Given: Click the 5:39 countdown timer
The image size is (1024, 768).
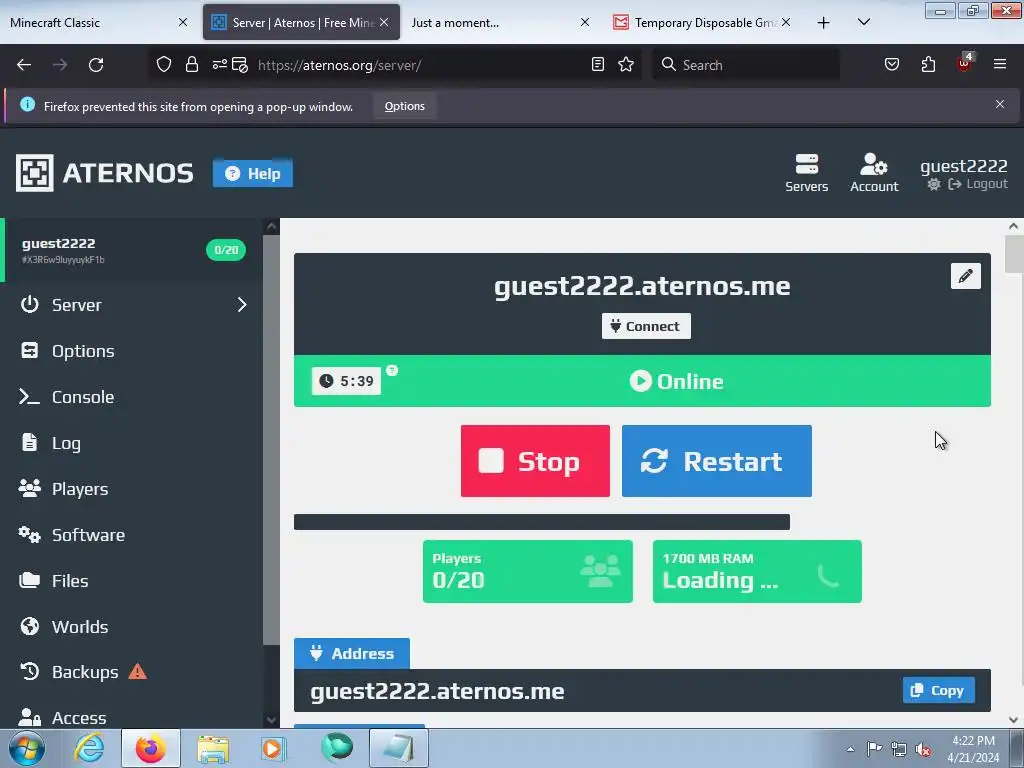Looking at the screenshot, I should 346,381.
